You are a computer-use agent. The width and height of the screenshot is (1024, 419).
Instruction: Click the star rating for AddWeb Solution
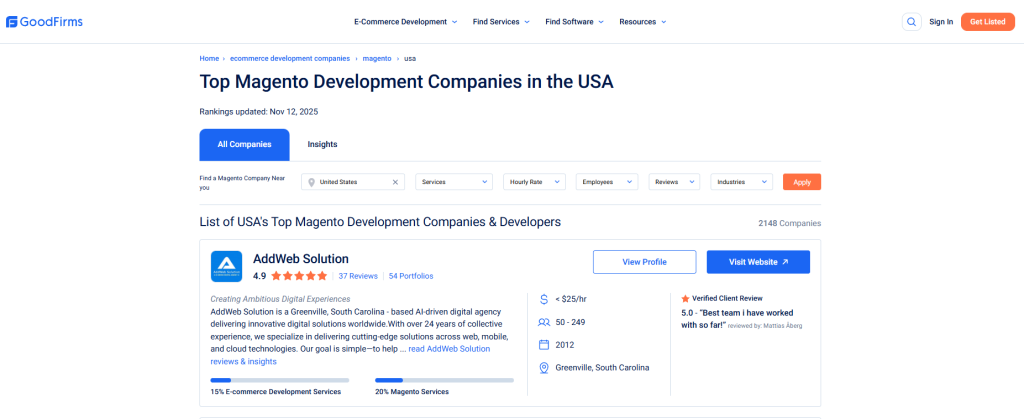click(x=299, y=276)
